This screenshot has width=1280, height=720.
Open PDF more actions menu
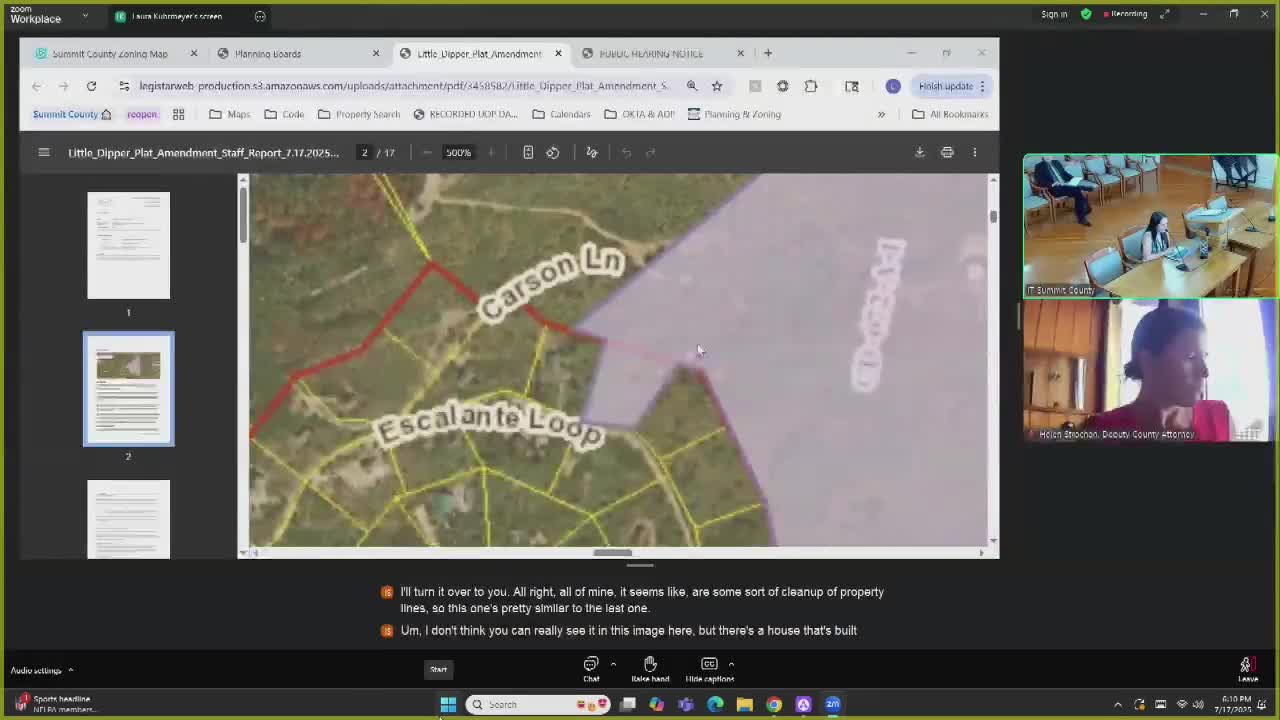coord(975,152)
